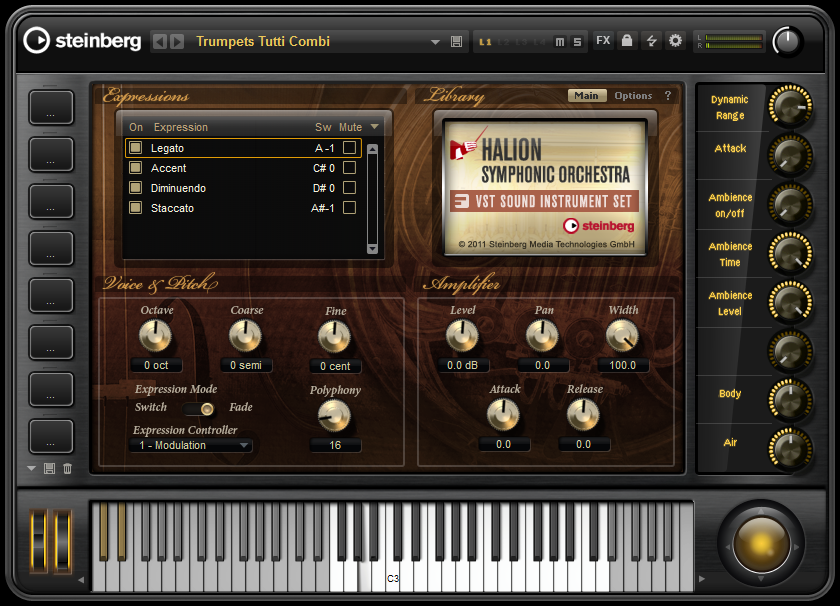Click the D# 0 key switch value
840x606 pixels.
[x=324, y=188]
